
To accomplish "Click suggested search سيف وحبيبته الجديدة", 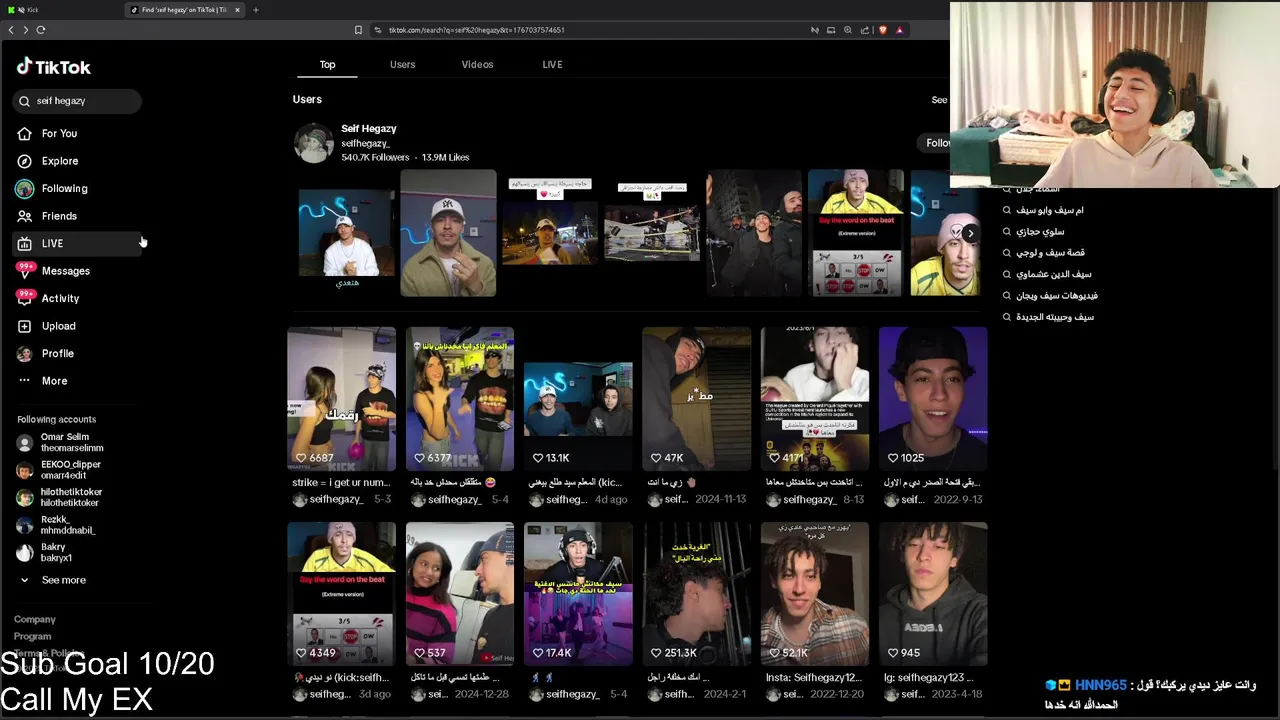I will pyautogui.click(x=1055, y=317).
